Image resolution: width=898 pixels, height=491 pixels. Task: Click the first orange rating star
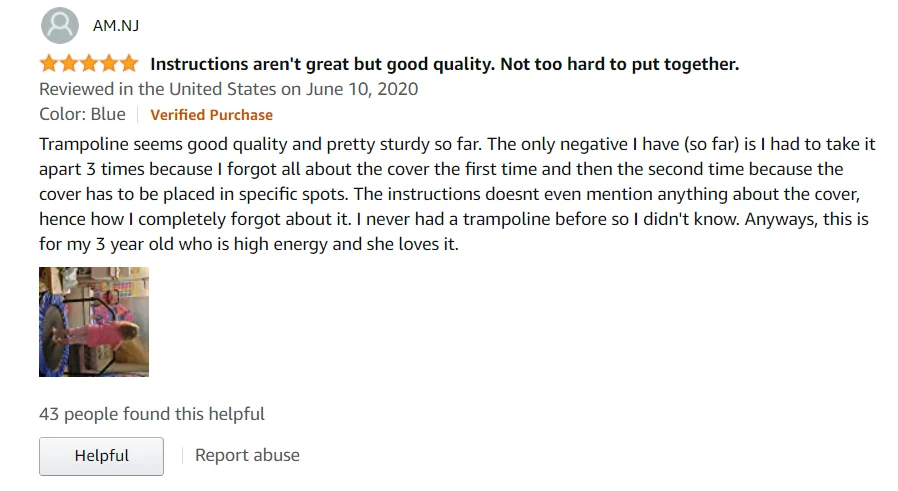[x=49, y=64]
